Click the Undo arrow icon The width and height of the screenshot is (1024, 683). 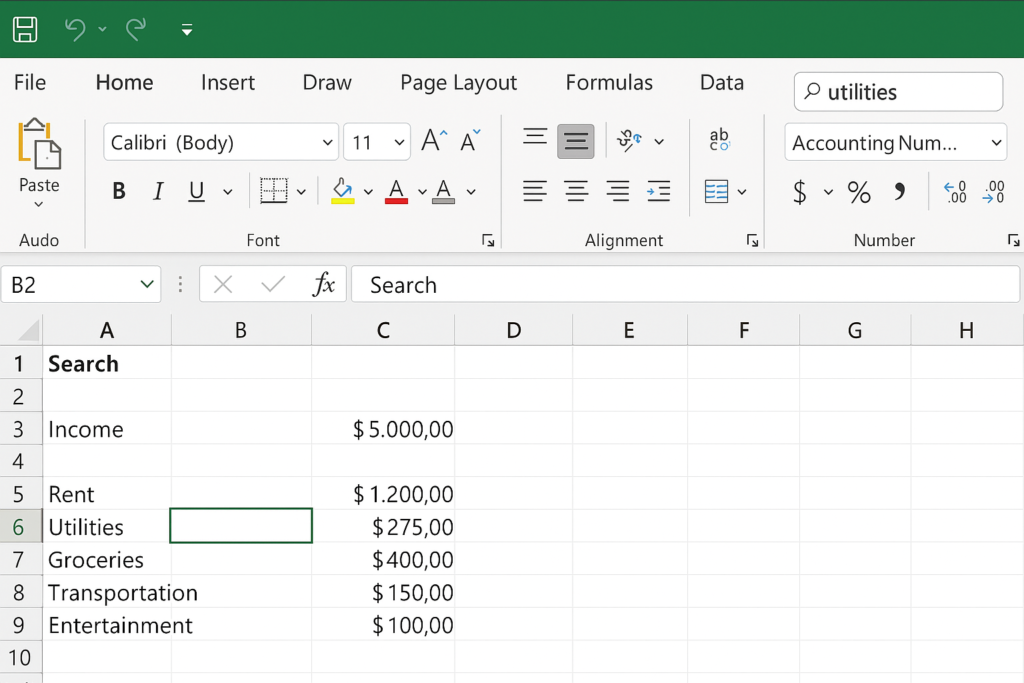75,29
